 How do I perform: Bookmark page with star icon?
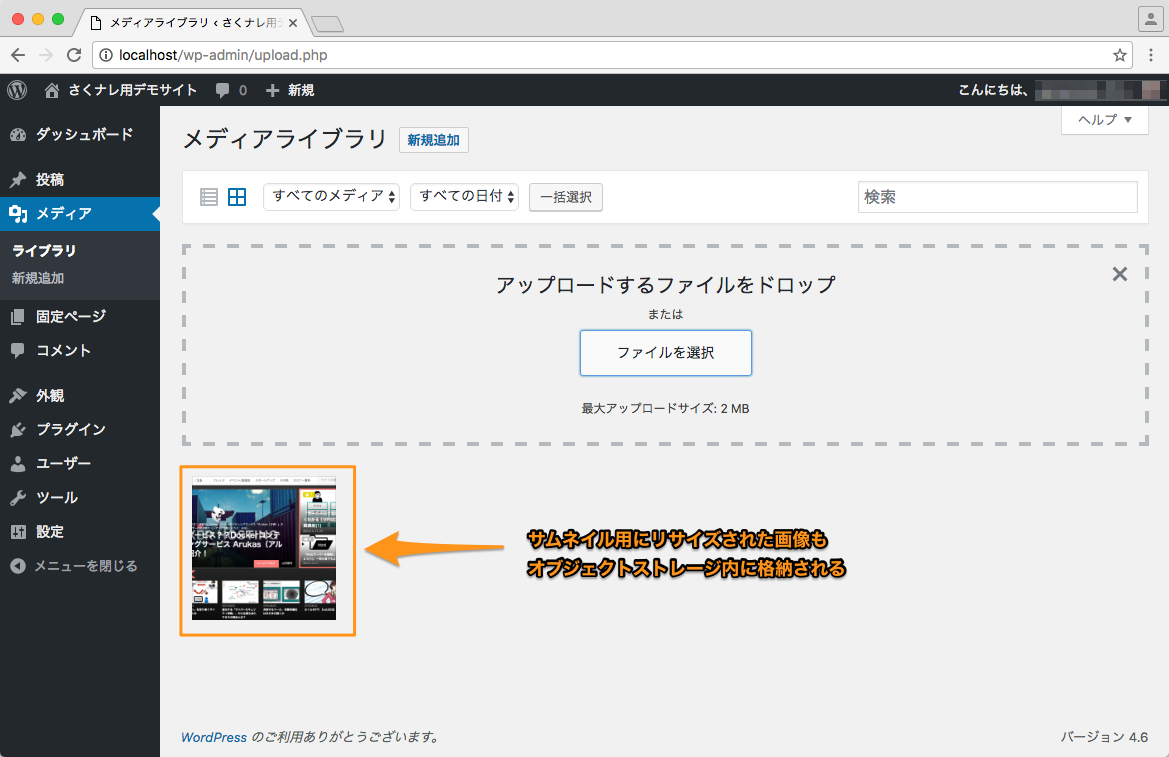tap(1119, 55)
